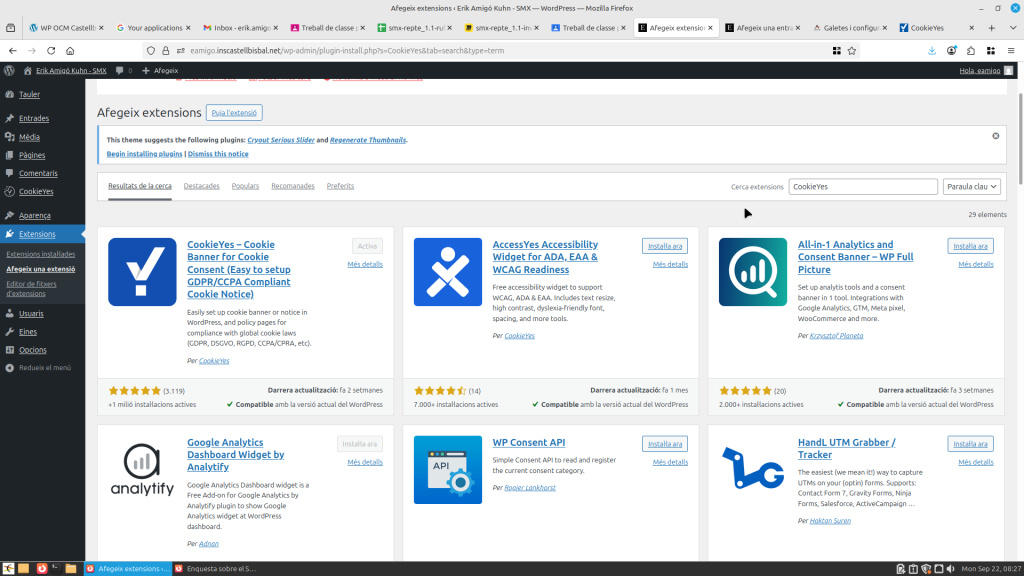This screenshot has width=1024, height=576.
Task: Open the Paraula clau search type dropdown
Action: click(x=971, y=186)
